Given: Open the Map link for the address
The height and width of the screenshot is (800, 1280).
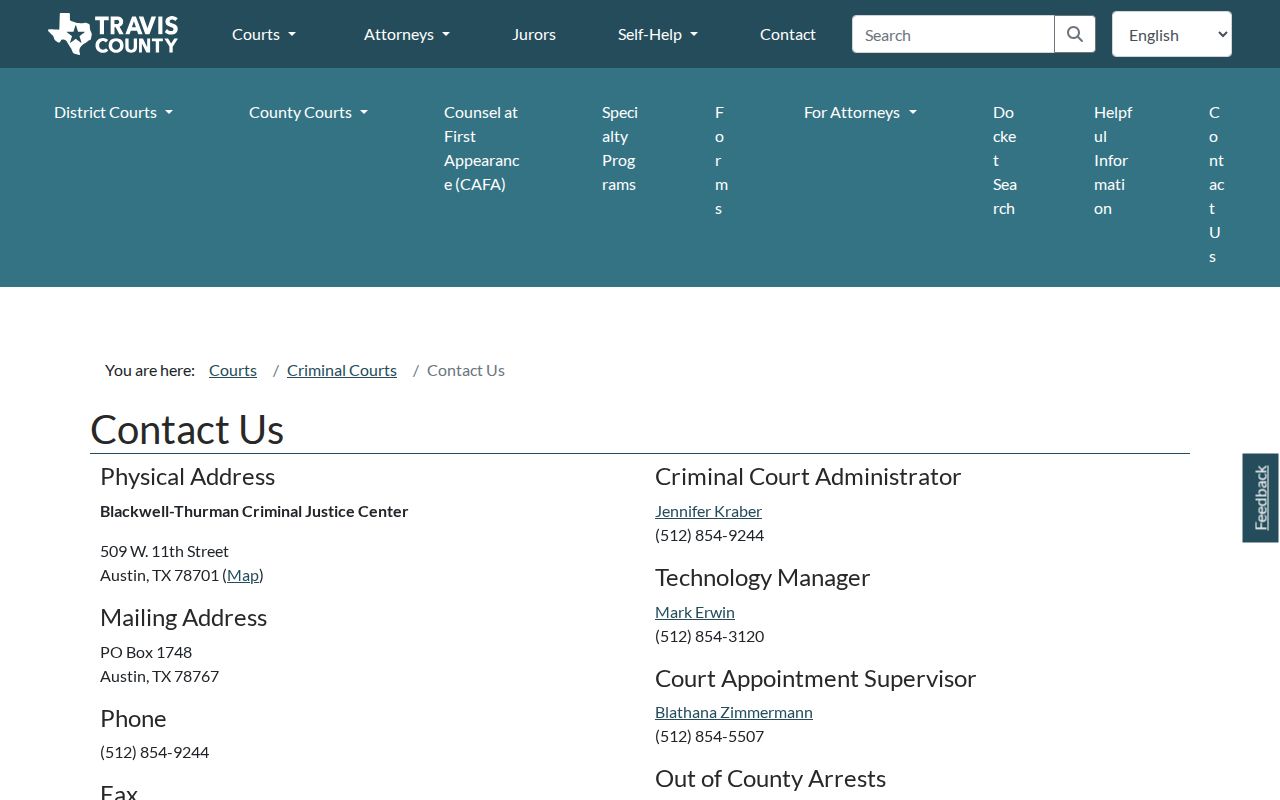Looking at the screenshot, I should (x=243, y=575).
